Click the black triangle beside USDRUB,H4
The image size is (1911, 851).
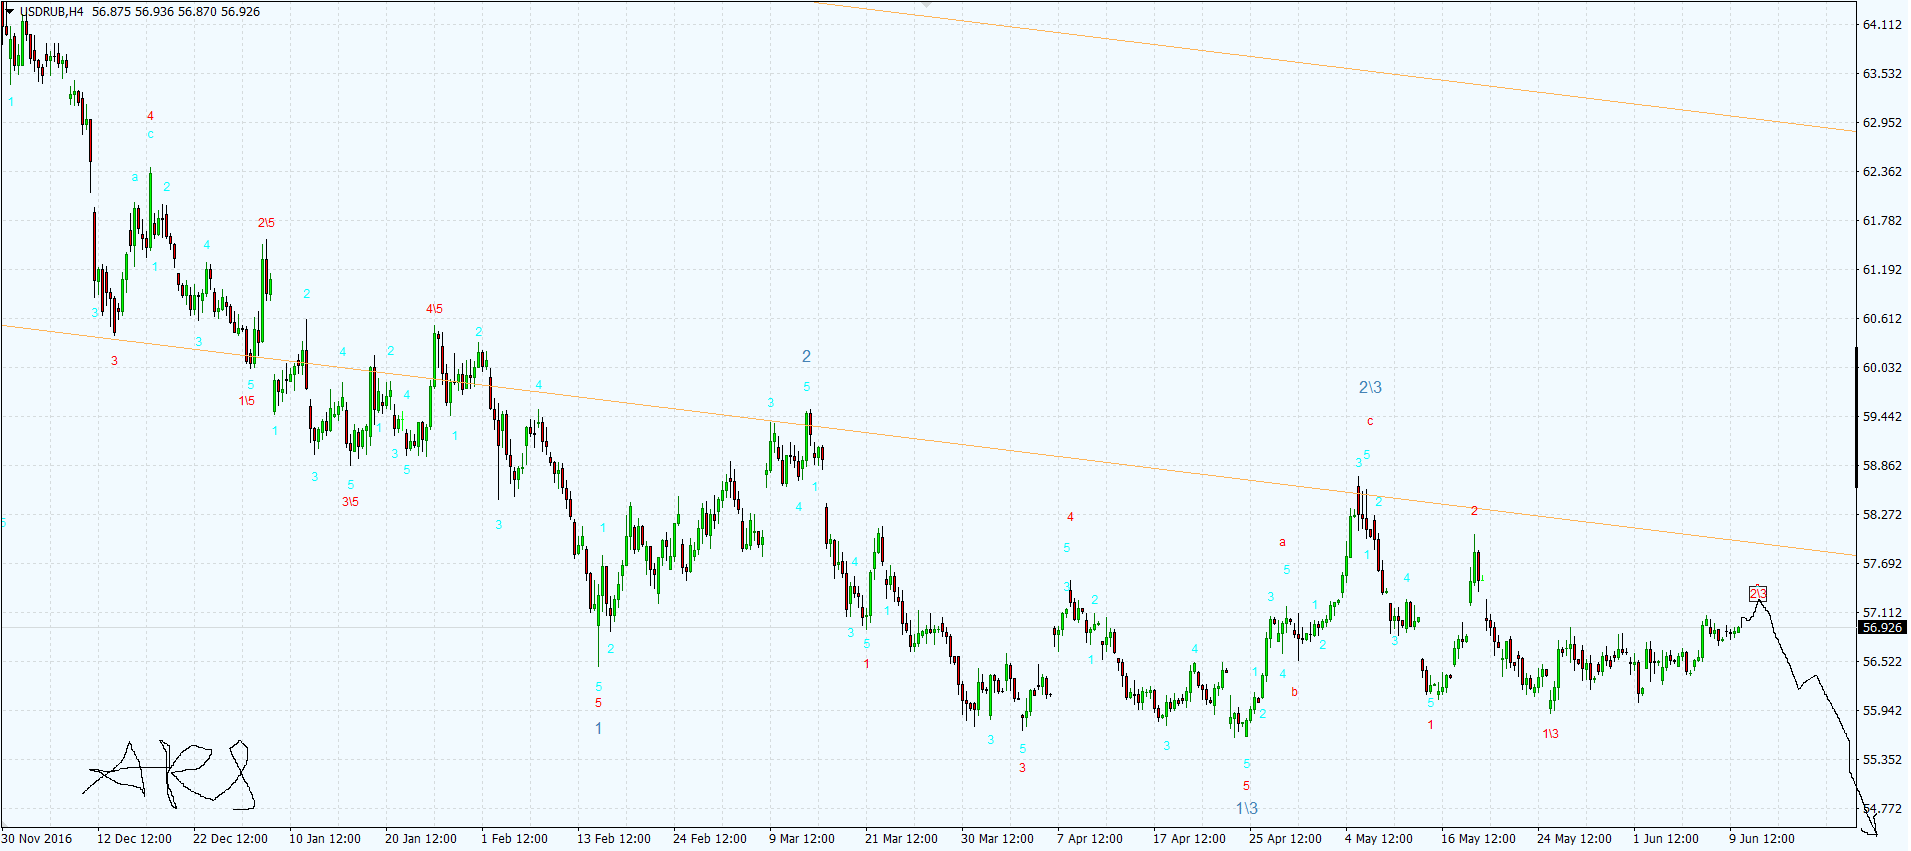[10, 11]
